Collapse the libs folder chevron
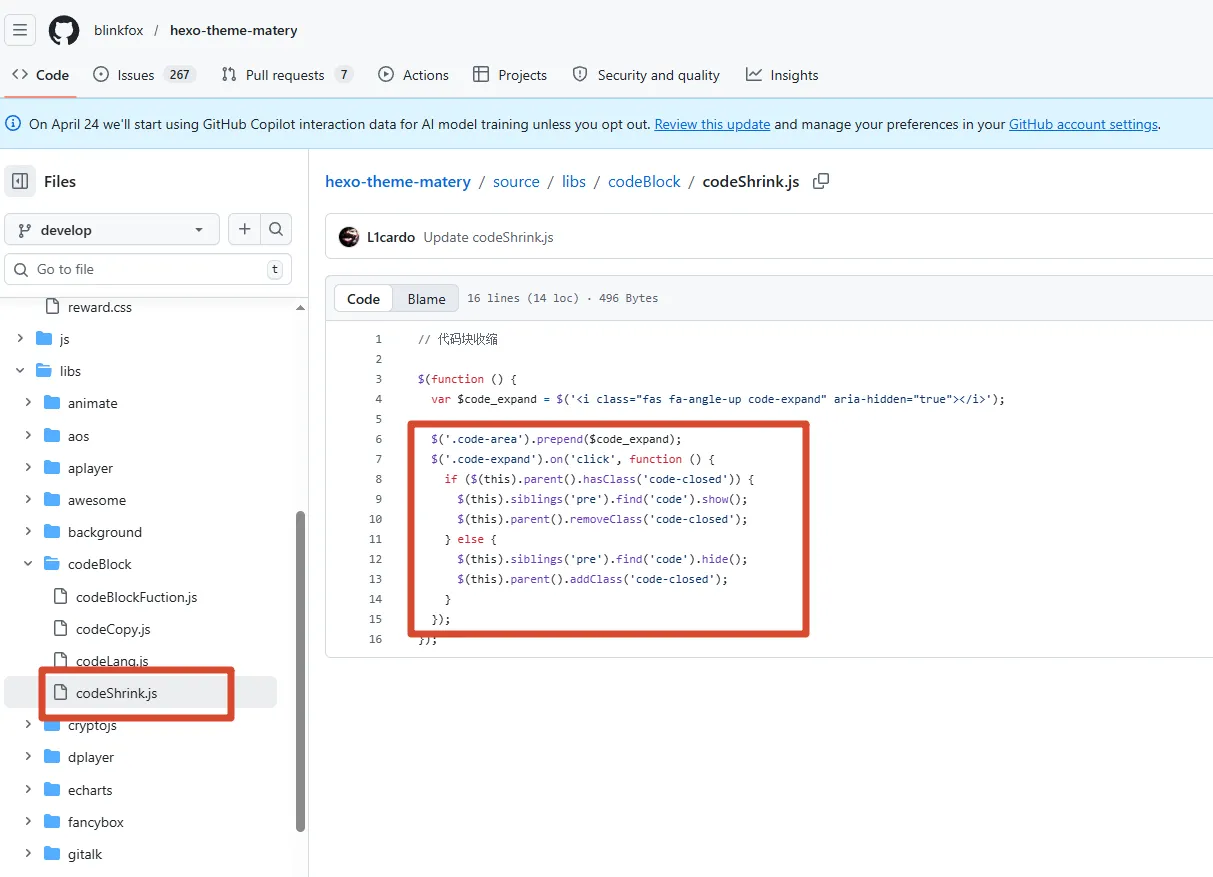Screen dimensions: 1213x877 [20, 371]
